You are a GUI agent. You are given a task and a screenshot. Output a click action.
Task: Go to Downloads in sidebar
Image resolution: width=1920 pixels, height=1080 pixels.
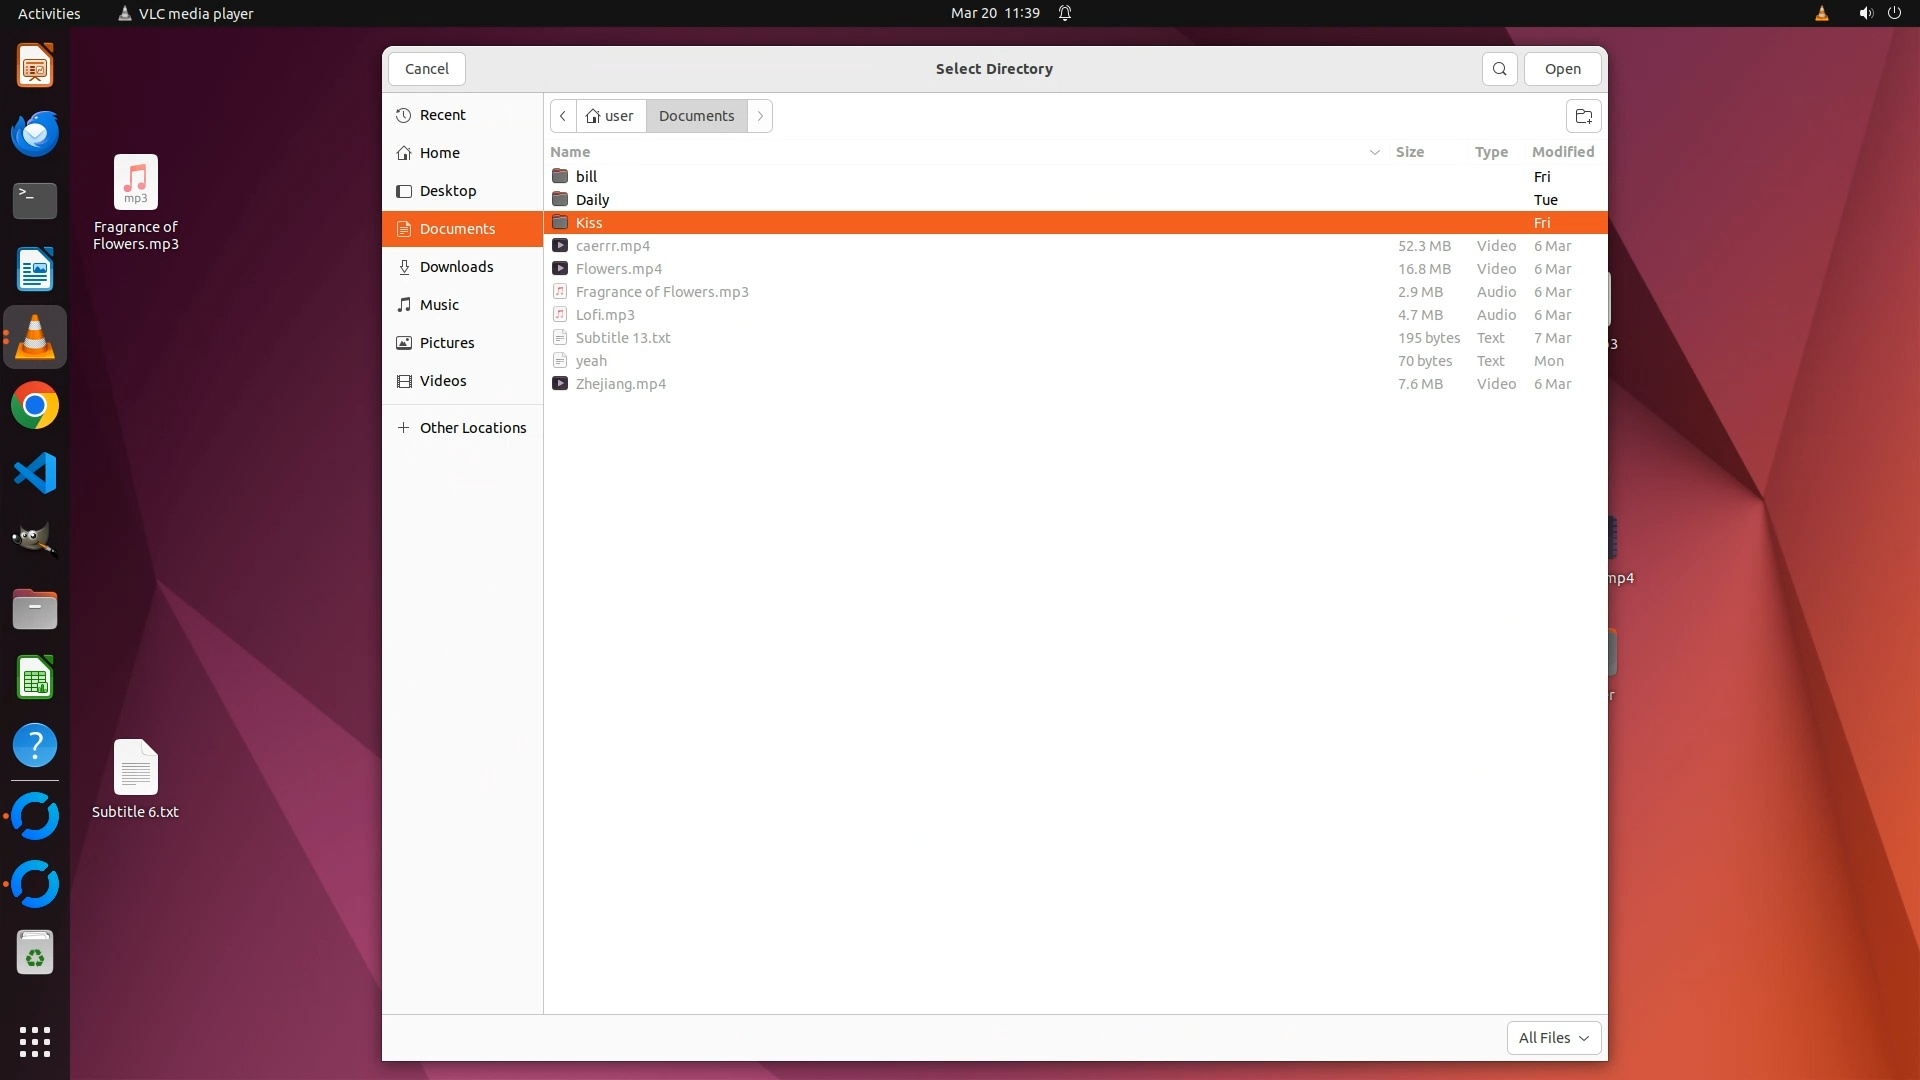(456, 267)
